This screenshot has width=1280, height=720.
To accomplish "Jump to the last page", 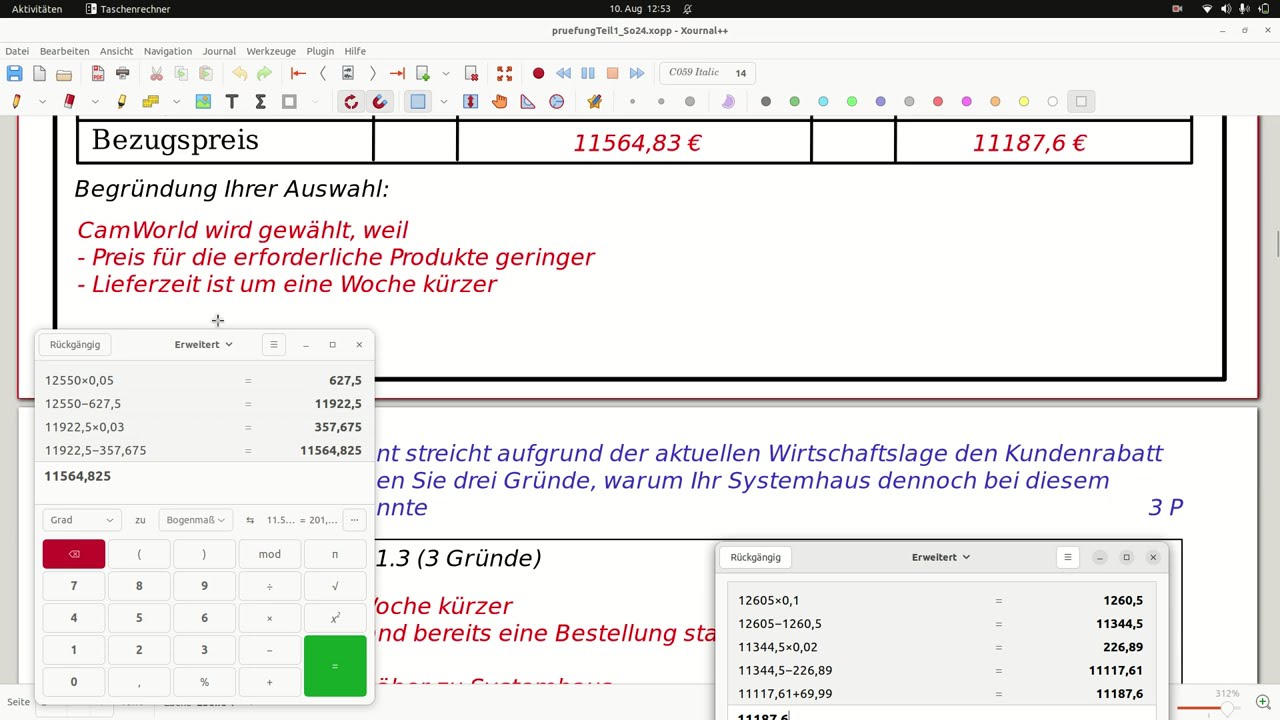I will [x=397, y=73].
